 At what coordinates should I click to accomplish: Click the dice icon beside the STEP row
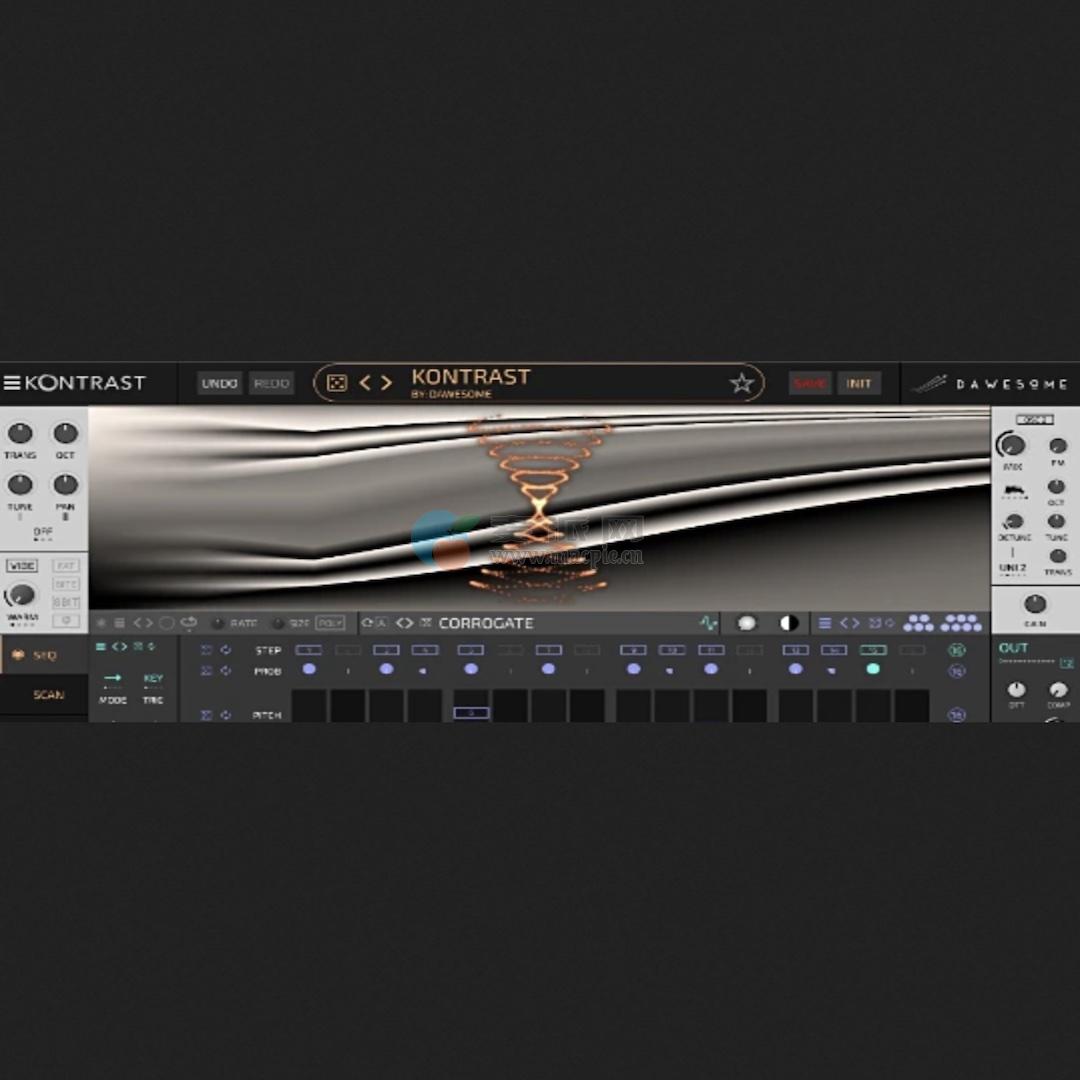click(x=207, y=648)
